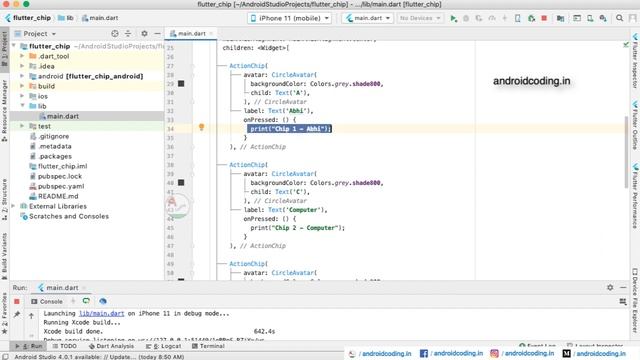This screenshot has height=360, width=640.
Task: Open project structure folder icon in toolbar
Action: pos(560,18)
